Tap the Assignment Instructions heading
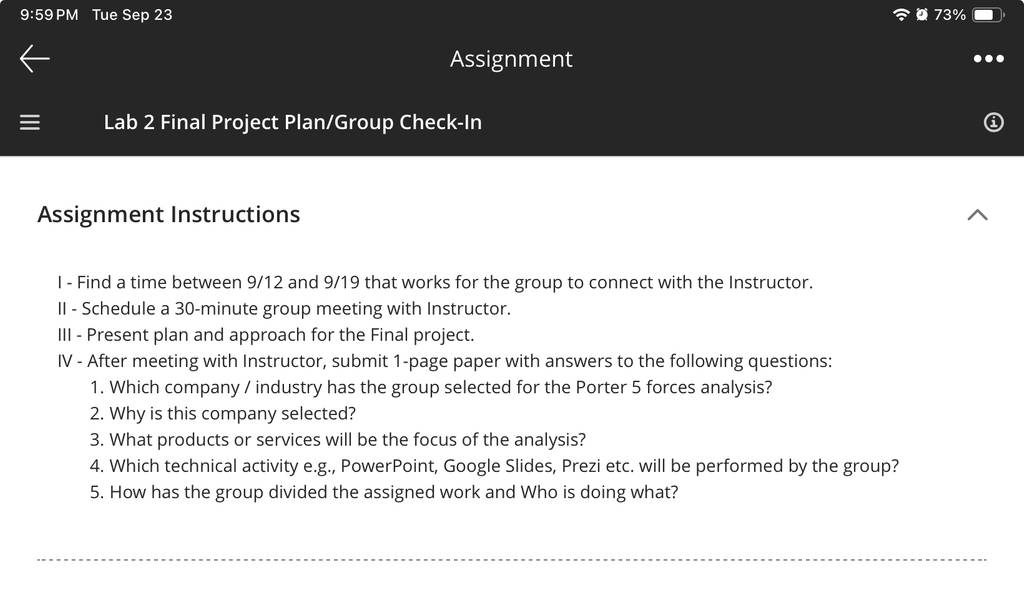This screenshot has width=1024, height=591. click(168, 214)
